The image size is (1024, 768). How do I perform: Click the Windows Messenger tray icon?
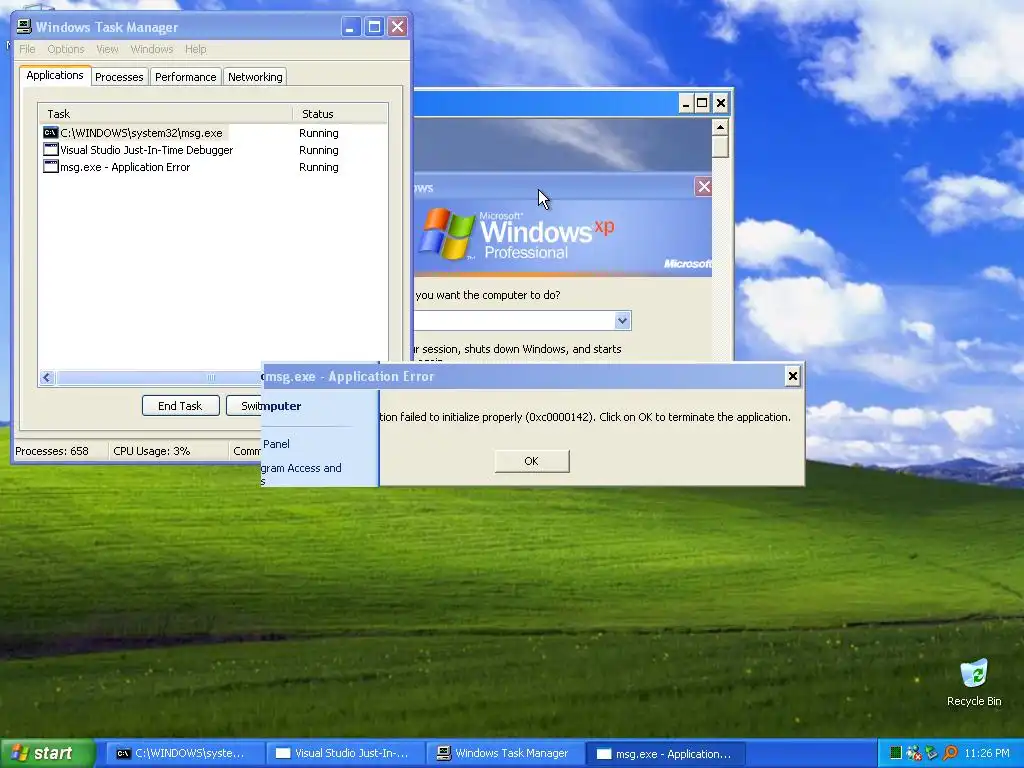tap(914, 753)
